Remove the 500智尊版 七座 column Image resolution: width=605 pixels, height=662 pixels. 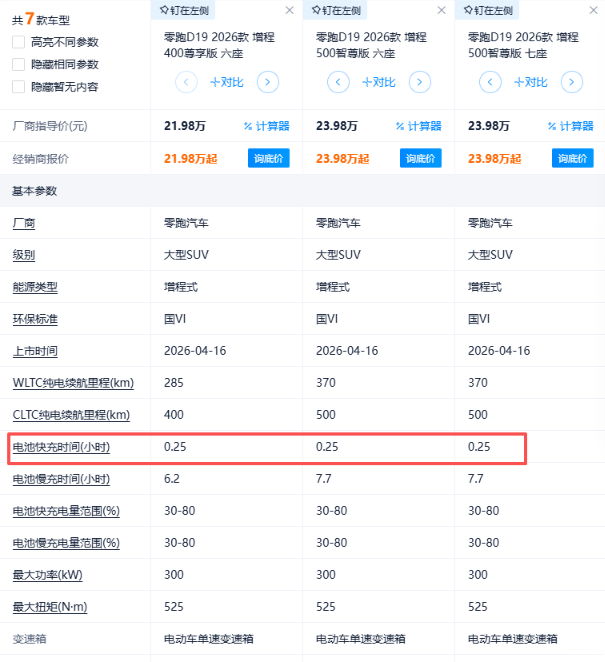coord(594,10)
